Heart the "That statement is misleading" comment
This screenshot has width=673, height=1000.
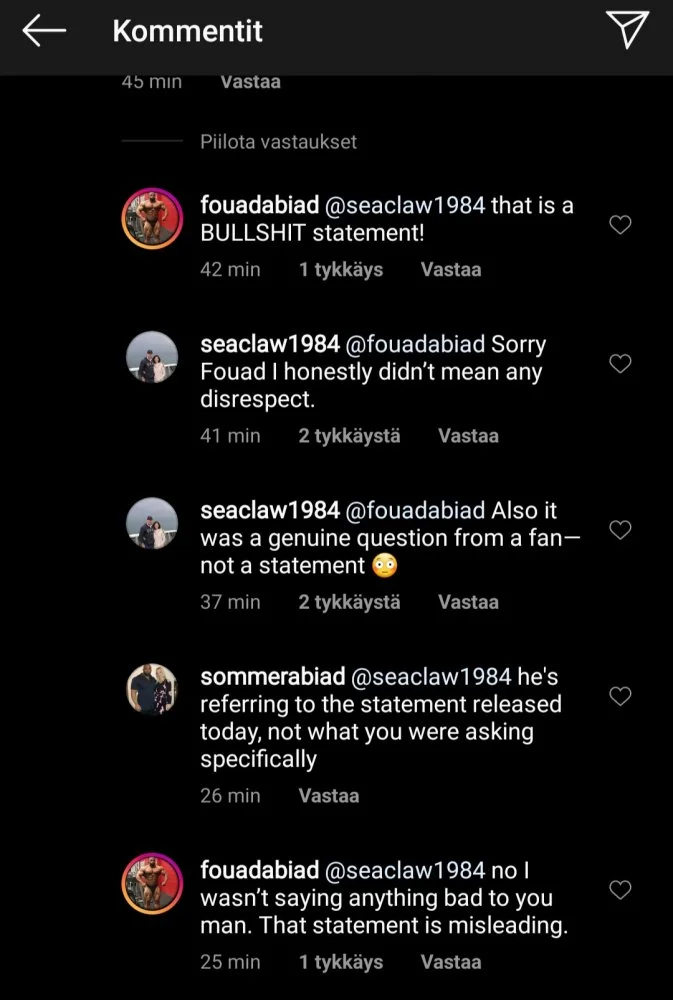(620, 890)
